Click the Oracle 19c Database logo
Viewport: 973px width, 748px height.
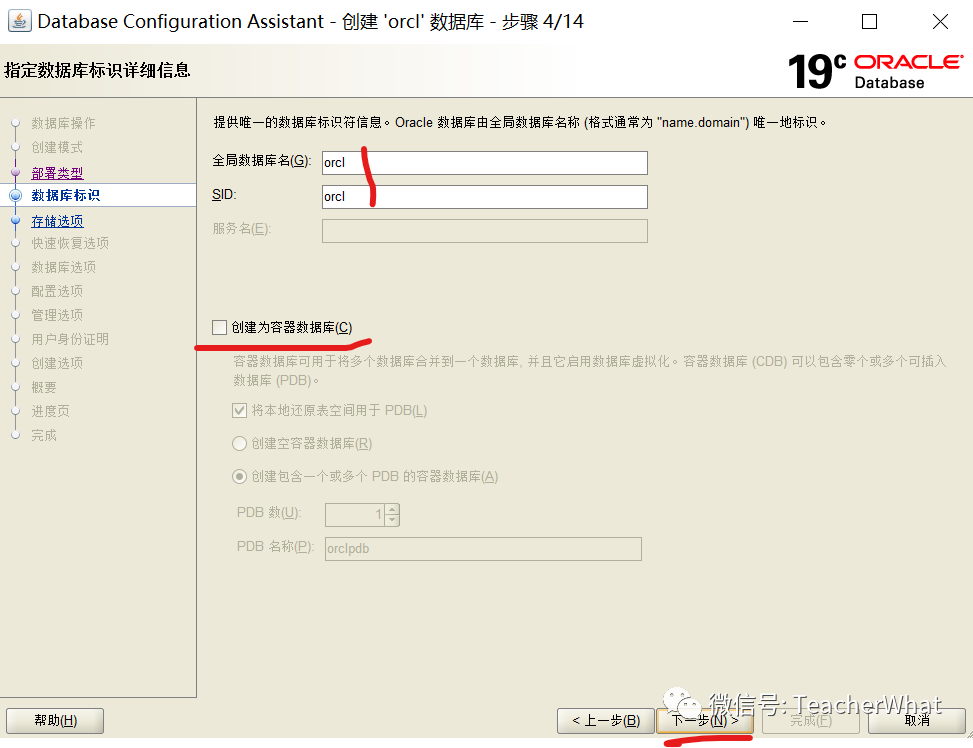876,71
